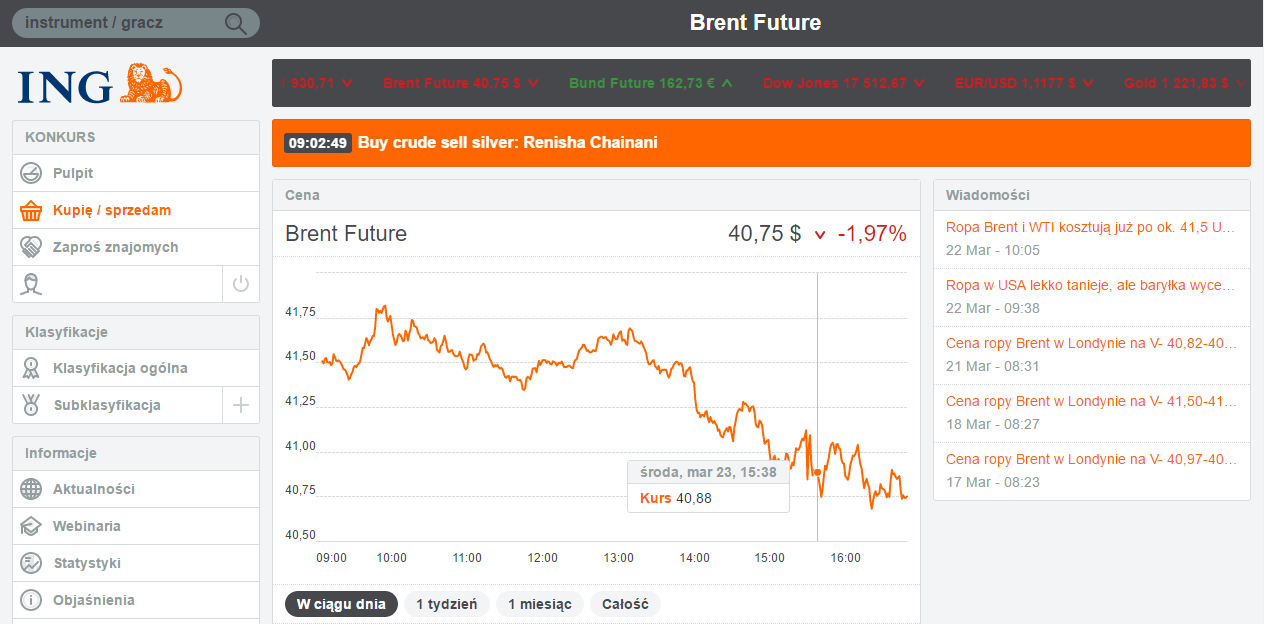Switch chart to 1 tydzień
The width and height of the screenshot is (1264, 624).
[x=446, y=604]
